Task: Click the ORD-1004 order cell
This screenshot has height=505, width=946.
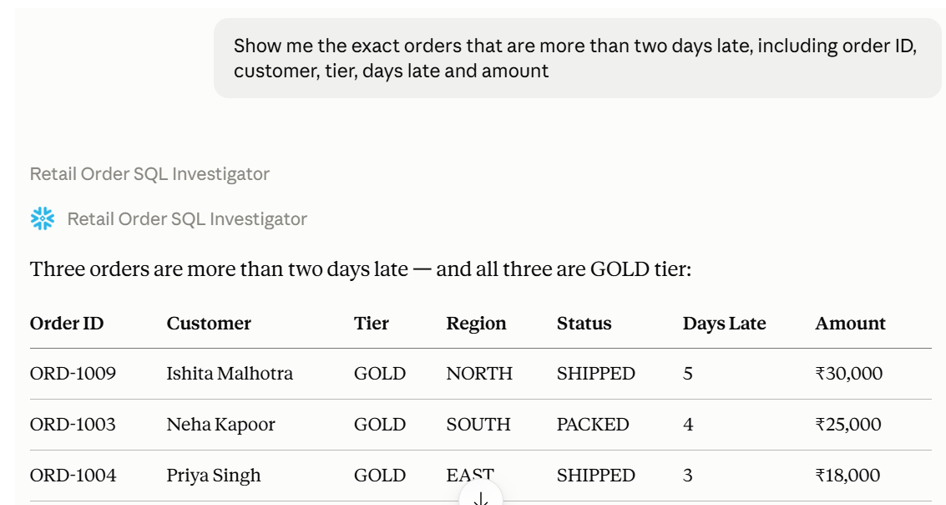Action: point(73,475)
